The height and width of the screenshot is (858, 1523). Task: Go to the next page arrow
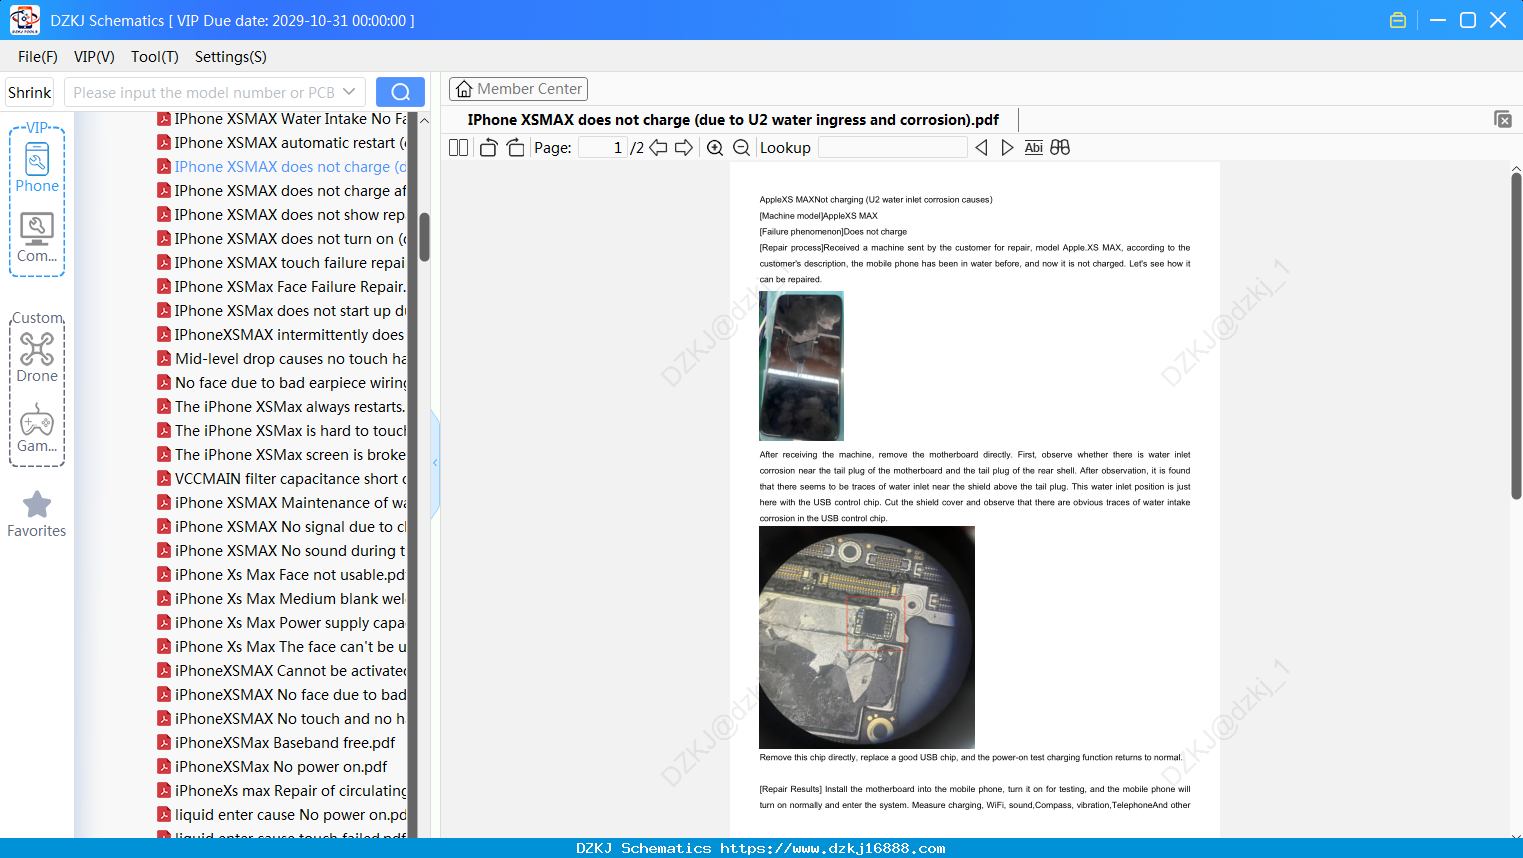tap(684, 148)
